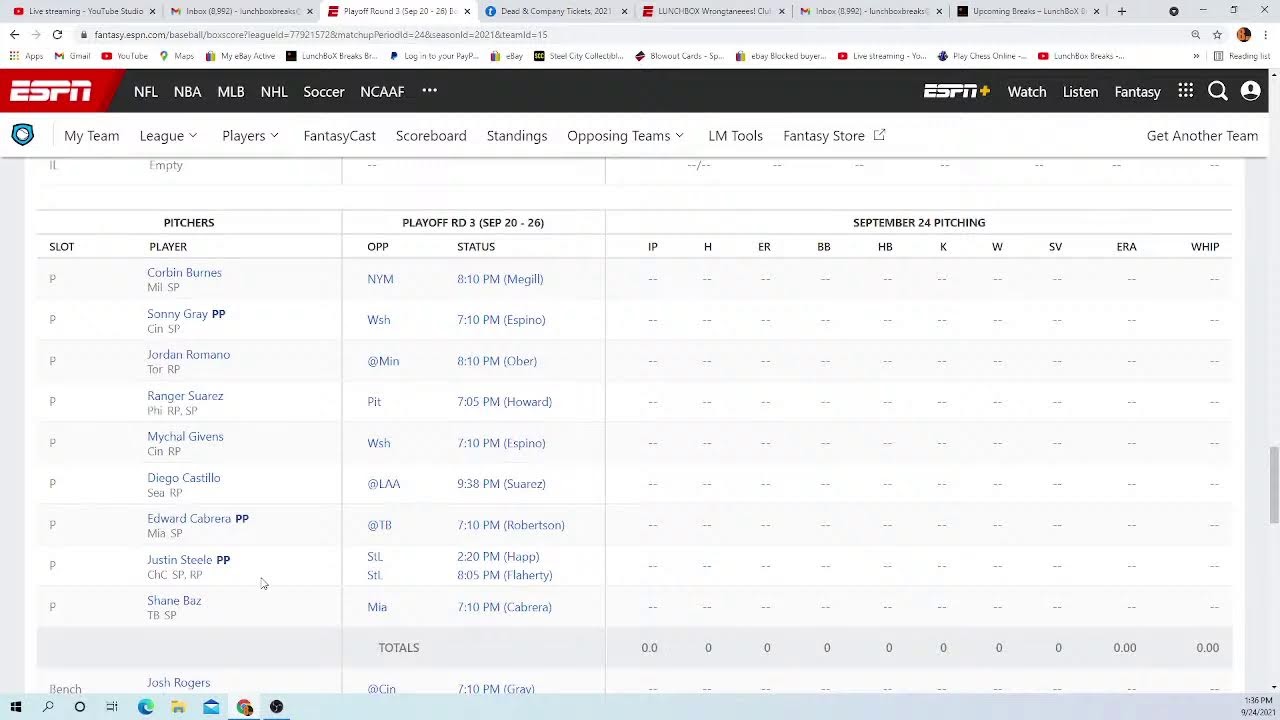Expand the Players dropdown
The image size is (1280, 720).
click(250, 135)
